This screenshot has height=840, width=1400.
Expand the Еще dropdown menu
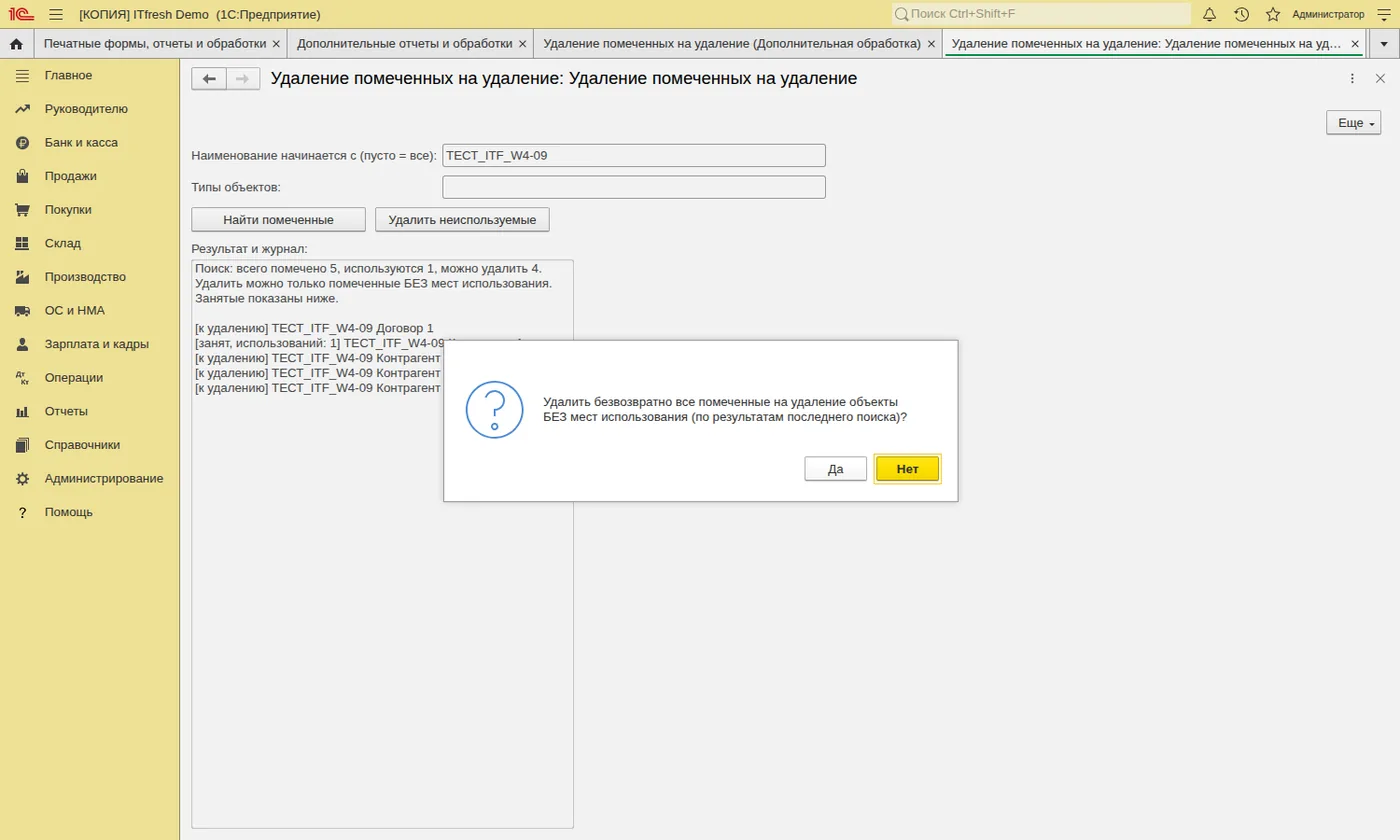[1353, 122]
